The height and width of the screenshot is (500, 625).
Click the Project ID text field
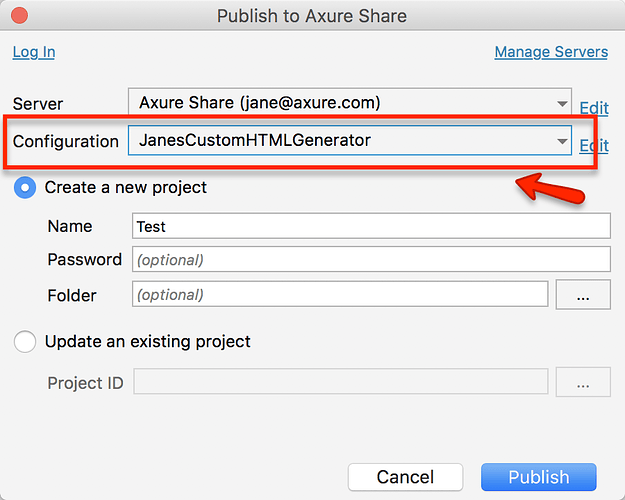[340, 383]
